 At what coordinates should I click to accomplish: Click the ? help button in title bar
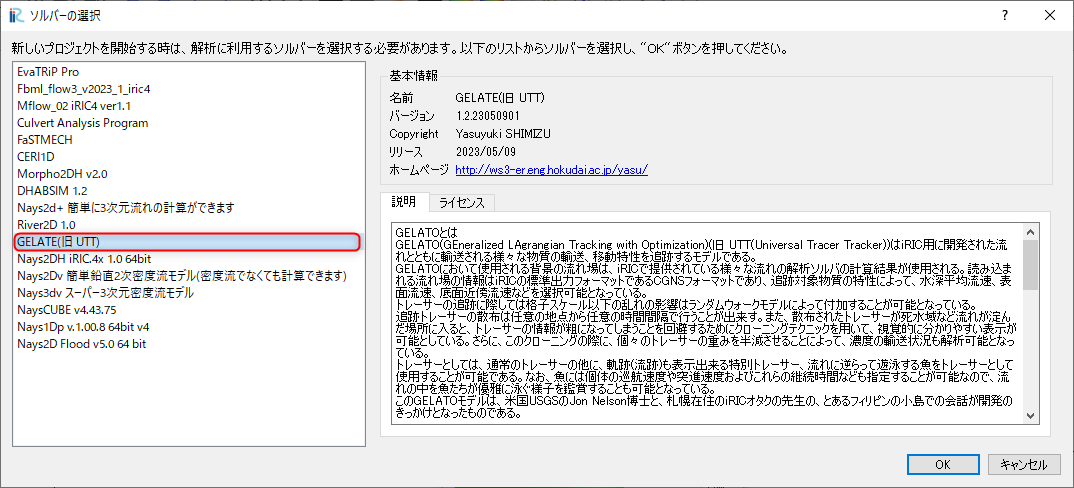(x=1005, y=14)
